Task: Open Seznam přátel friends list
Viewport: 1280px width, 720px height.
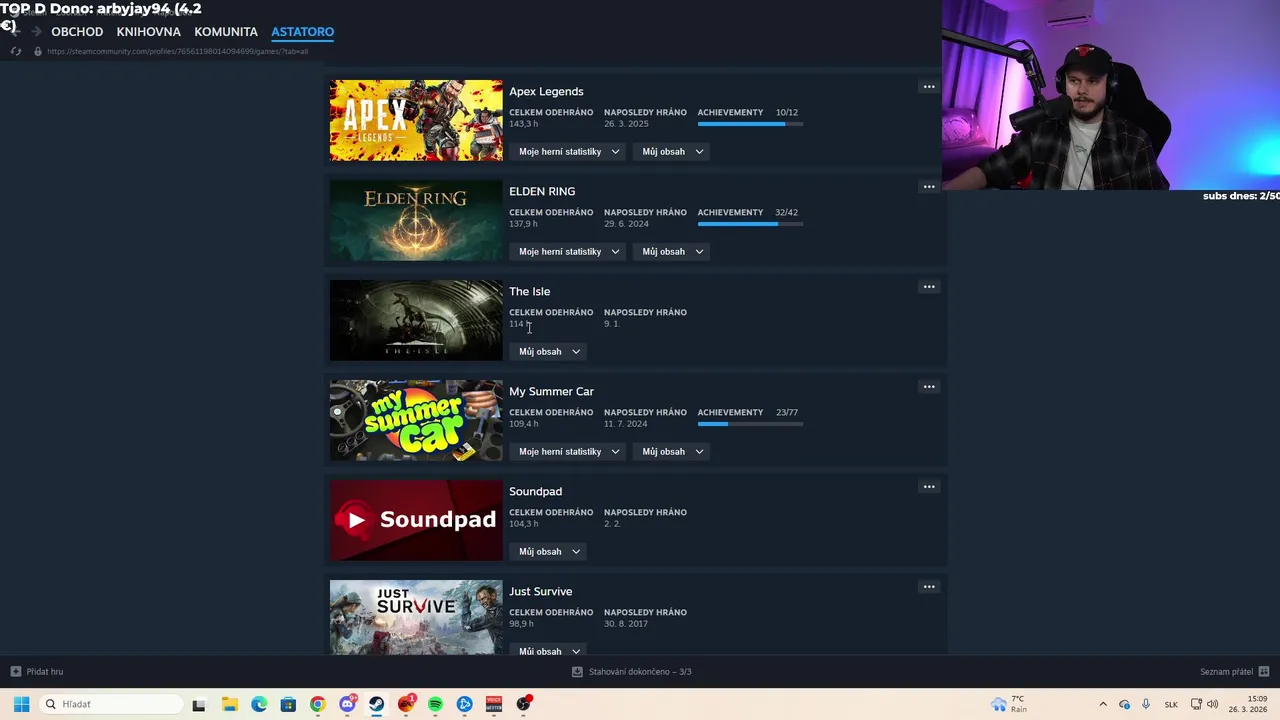Action: click(1226, 672)
